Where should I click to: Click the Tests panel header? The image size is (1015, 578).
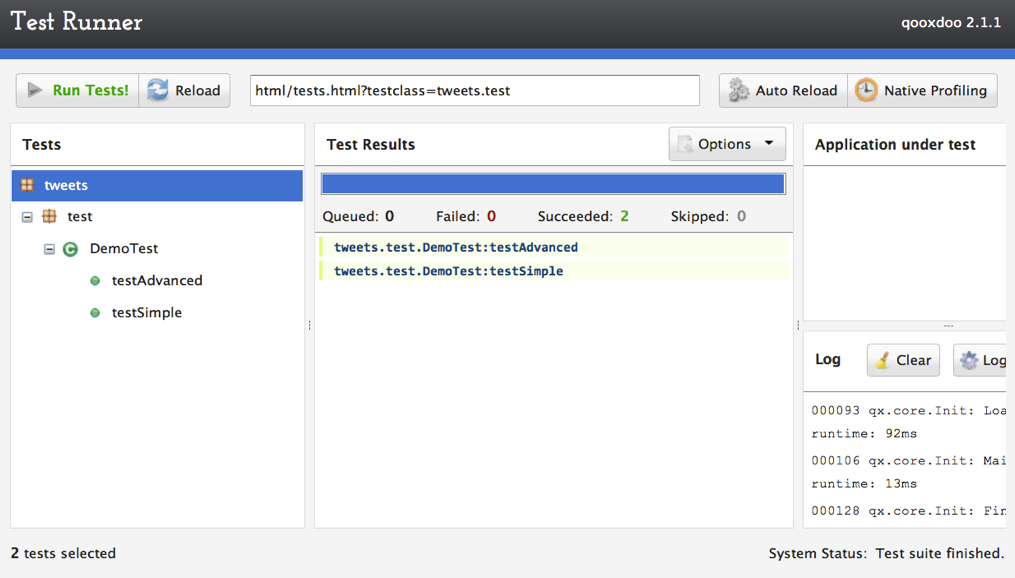click(x=41, y=144)
